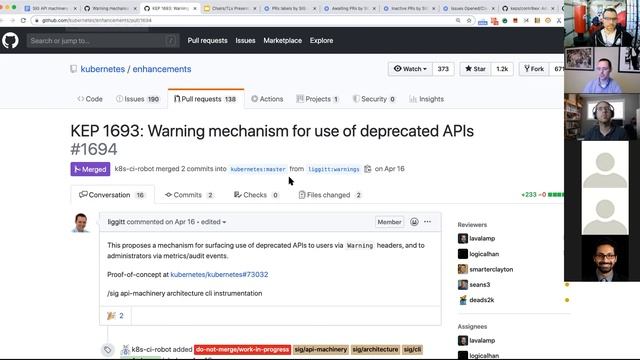This screenshot has height=360, width=640.
Task: Click the browser reload button
Action: click(x=23, y=20)
